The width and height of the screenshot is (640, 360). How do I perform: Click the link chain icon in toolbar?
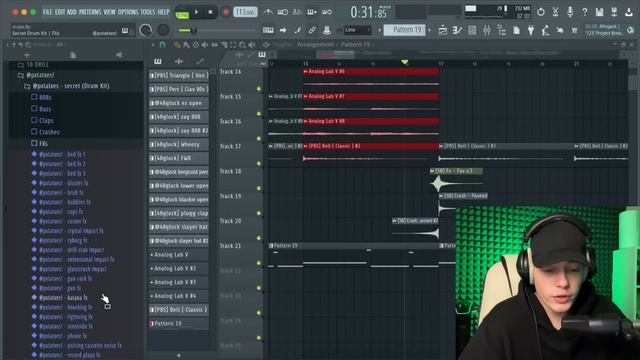[312, 30]
